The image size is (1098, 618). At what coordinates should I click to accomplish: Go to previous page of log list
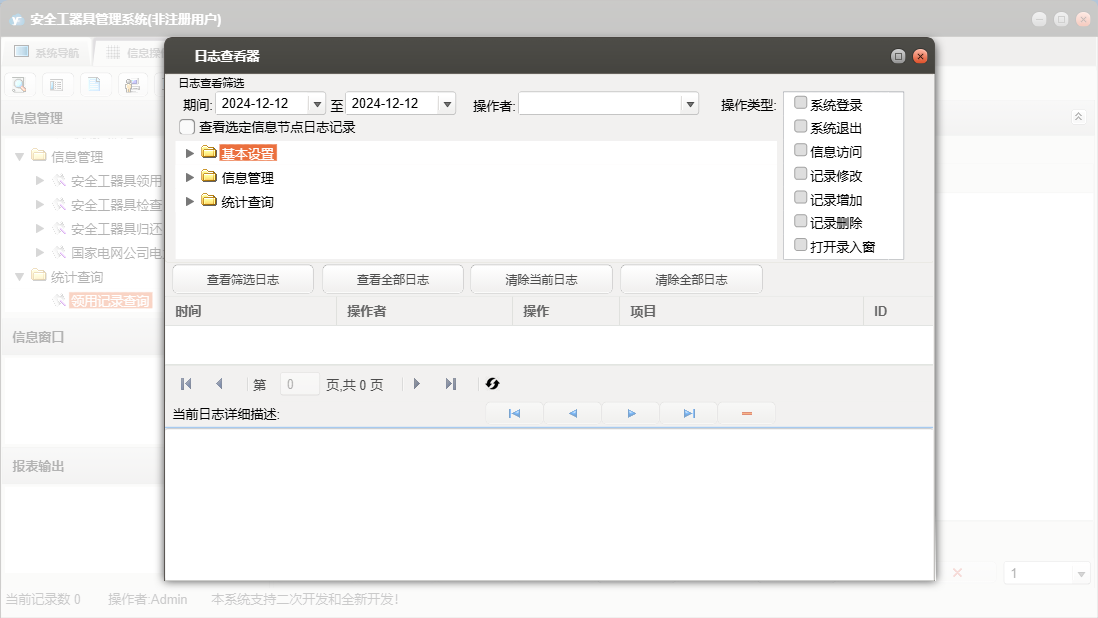coord(219,384)
